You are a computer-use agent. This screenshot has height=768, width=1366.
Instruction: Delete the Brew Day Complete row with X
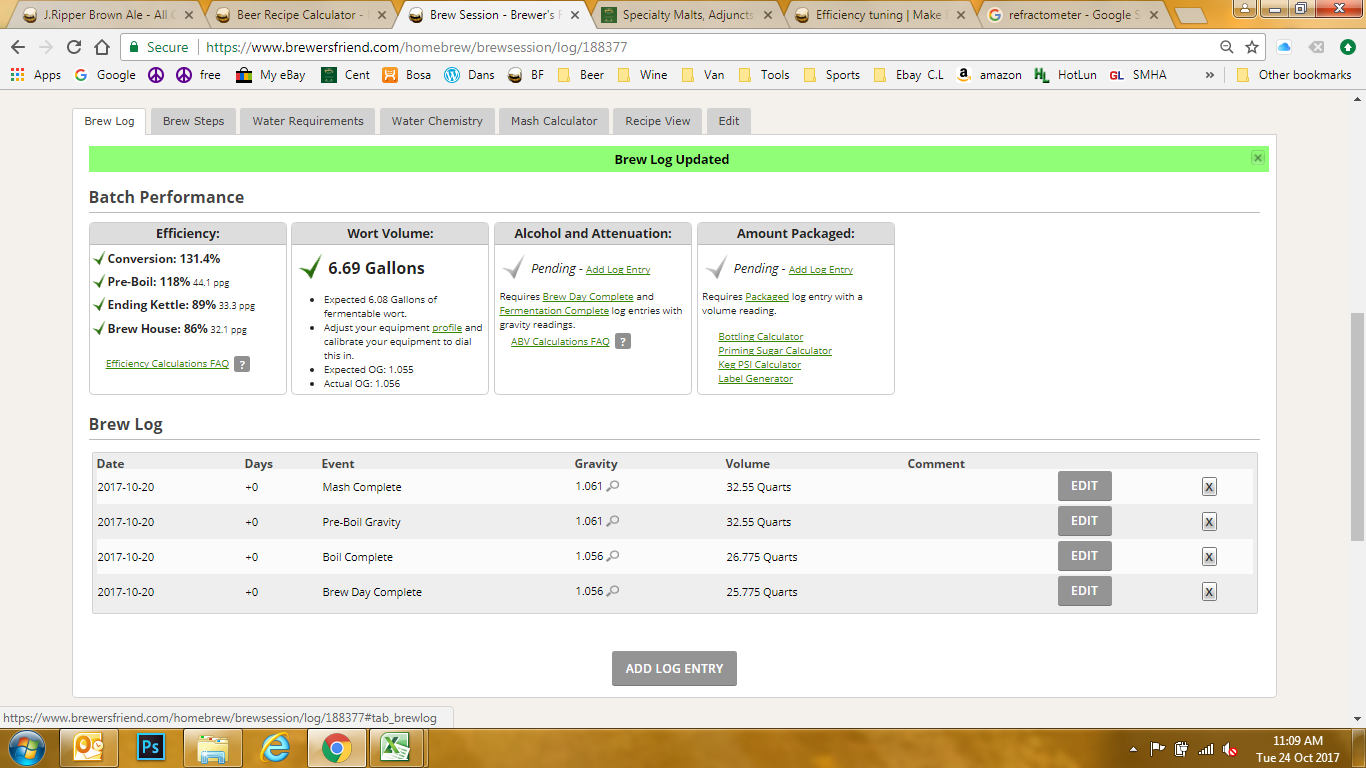pyautogui.click(x=1209, y=592)
